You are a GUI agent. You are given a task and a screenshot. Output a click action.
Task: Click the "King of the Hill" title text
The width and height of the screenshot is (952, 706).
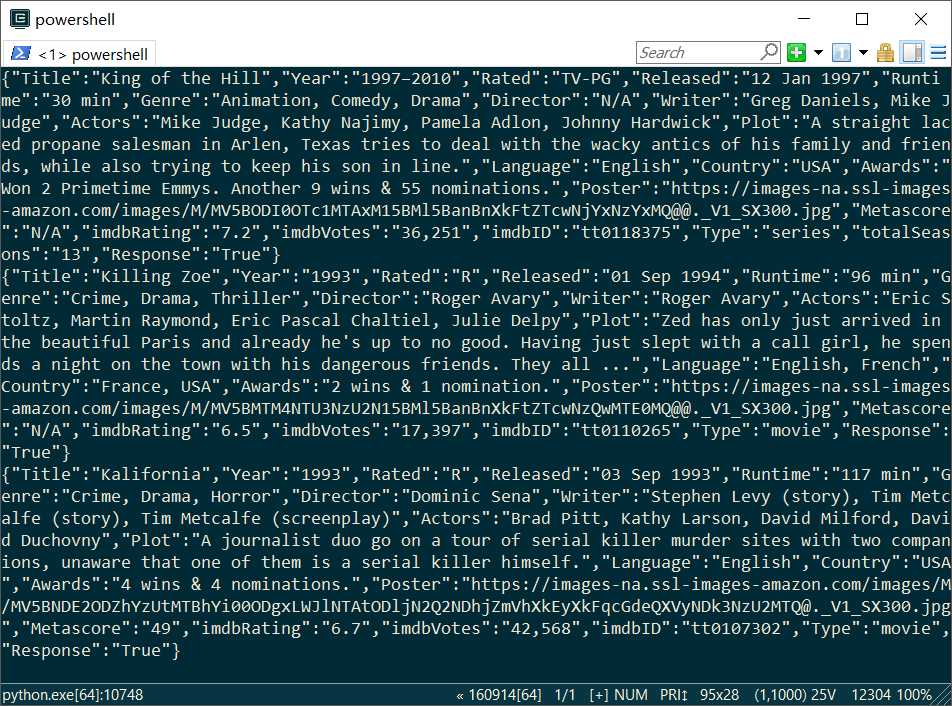tap(180, 78)
